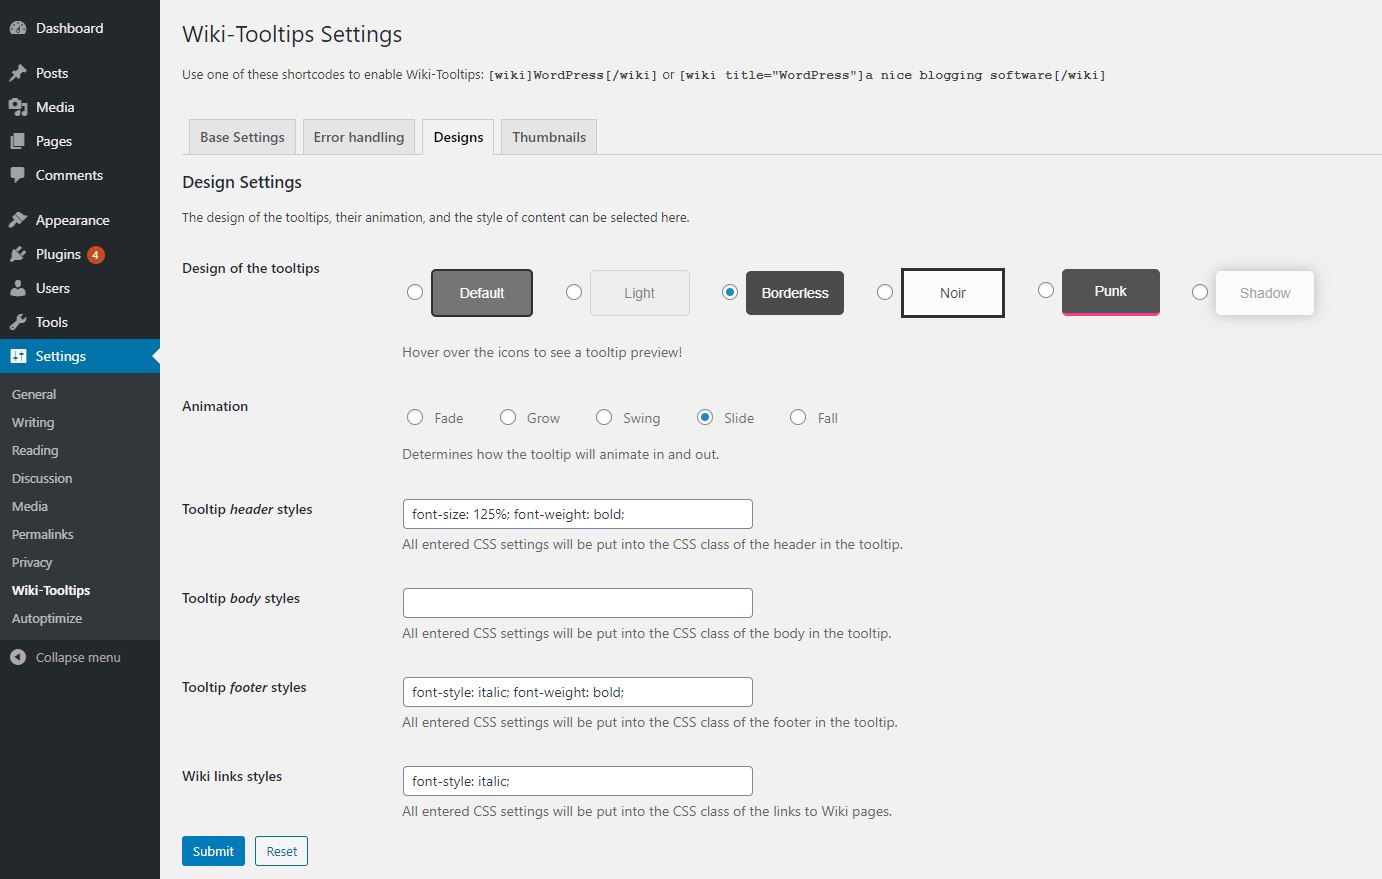This screenshot has width=1382, height=879.
Task: Open the Designs tab
Action: click(x=458, y=137)
